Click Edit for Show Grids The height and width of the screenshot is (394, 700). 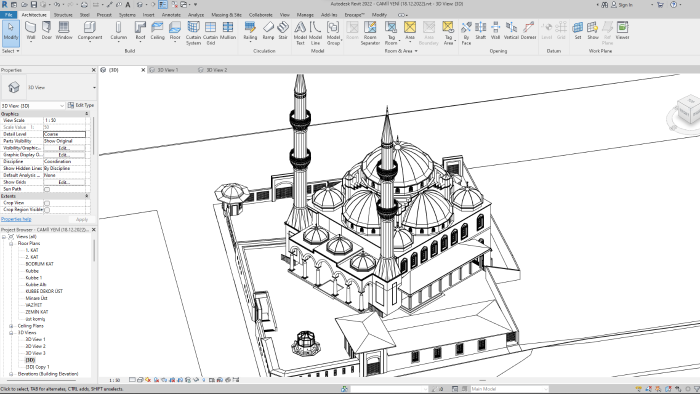click(x=64, y=182)
